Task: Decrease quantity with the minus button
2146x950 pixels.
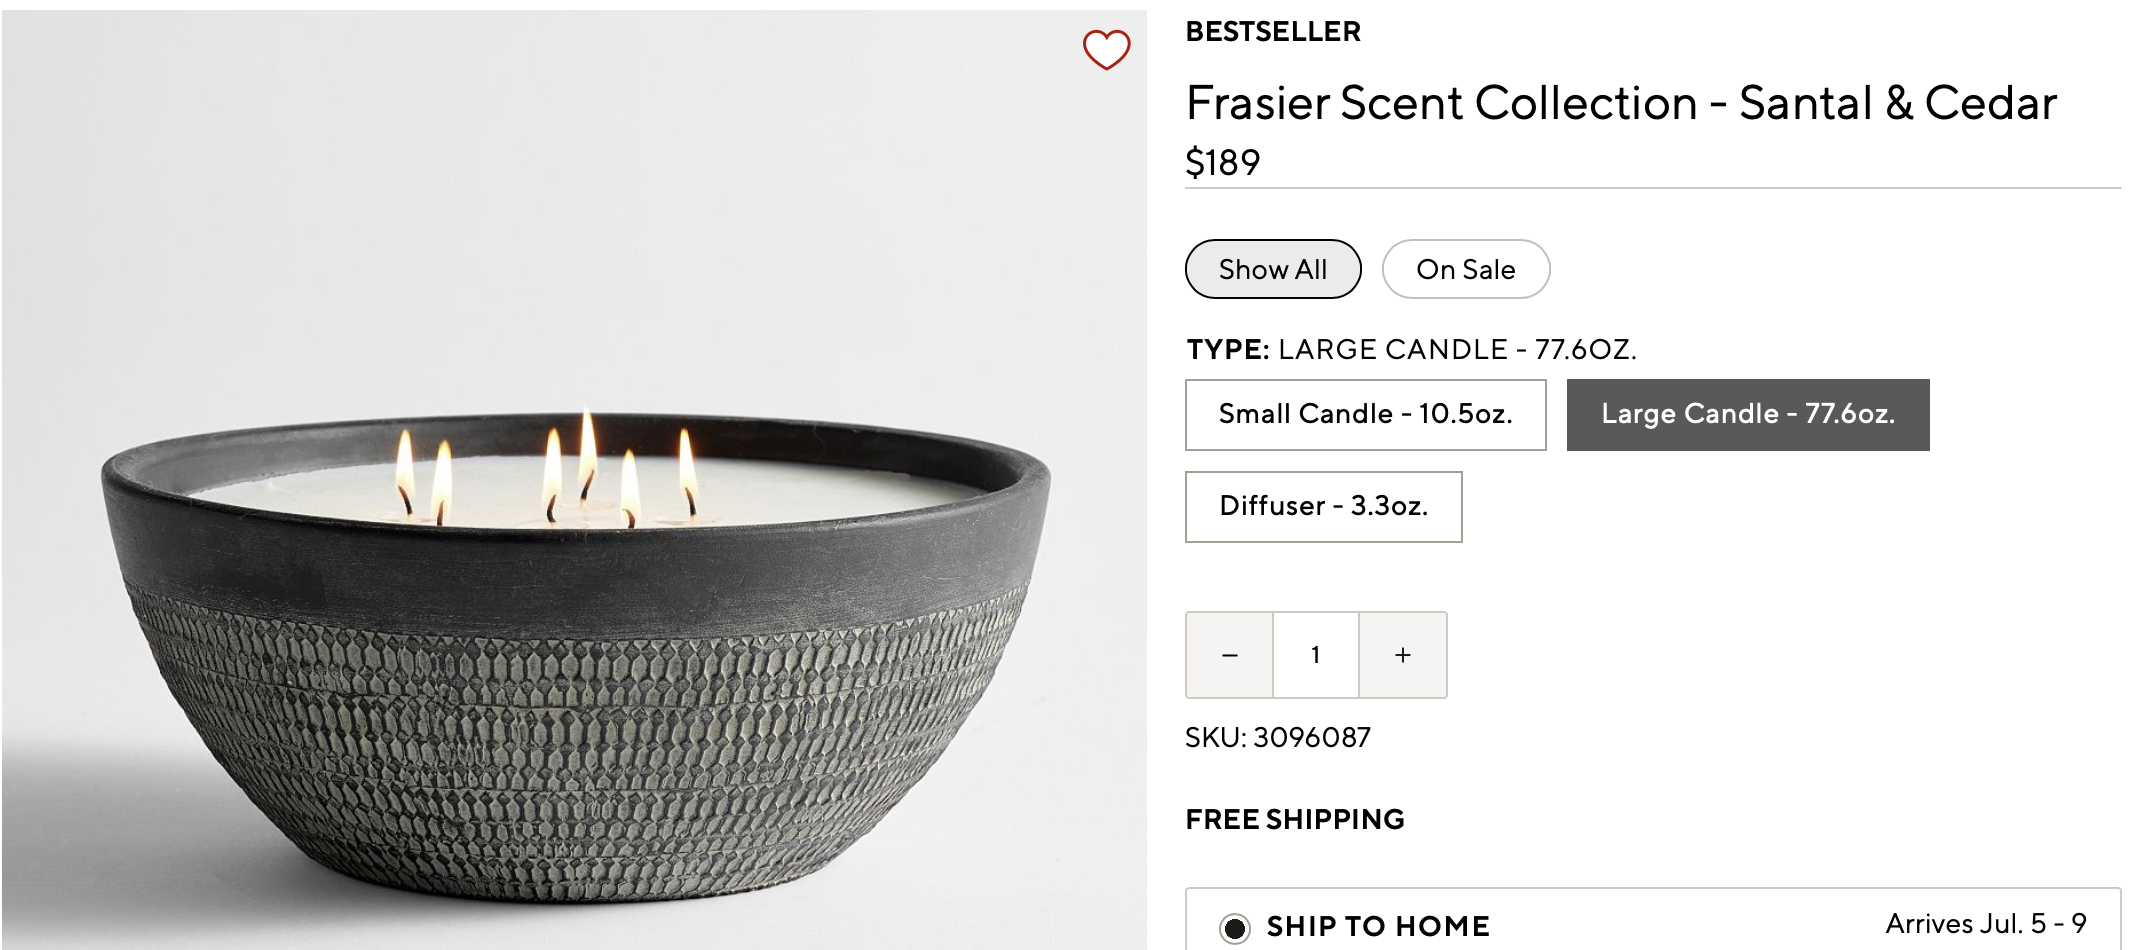Action: point(1229,655)
